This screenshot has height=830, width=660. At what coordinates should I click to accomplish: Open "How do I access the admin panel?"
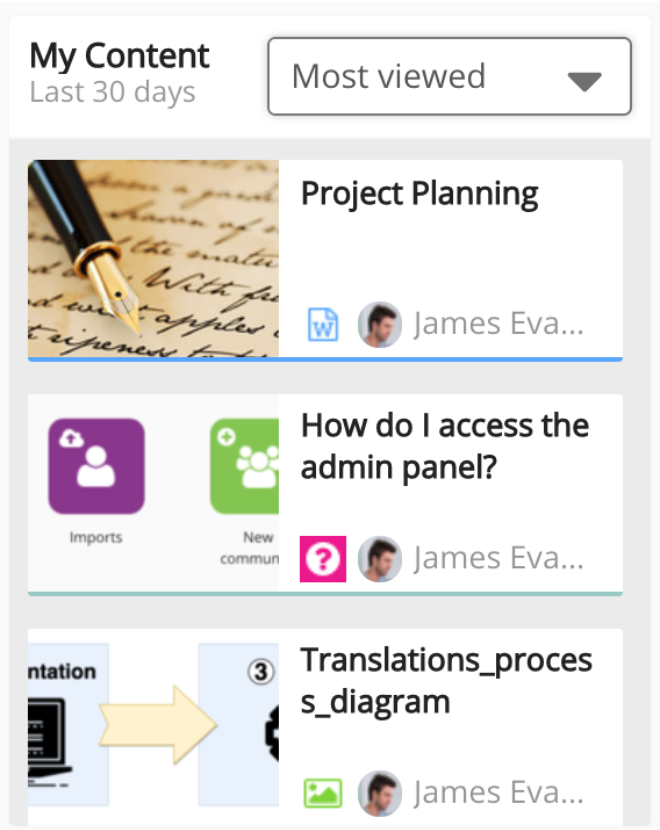(x=444, y=446)
